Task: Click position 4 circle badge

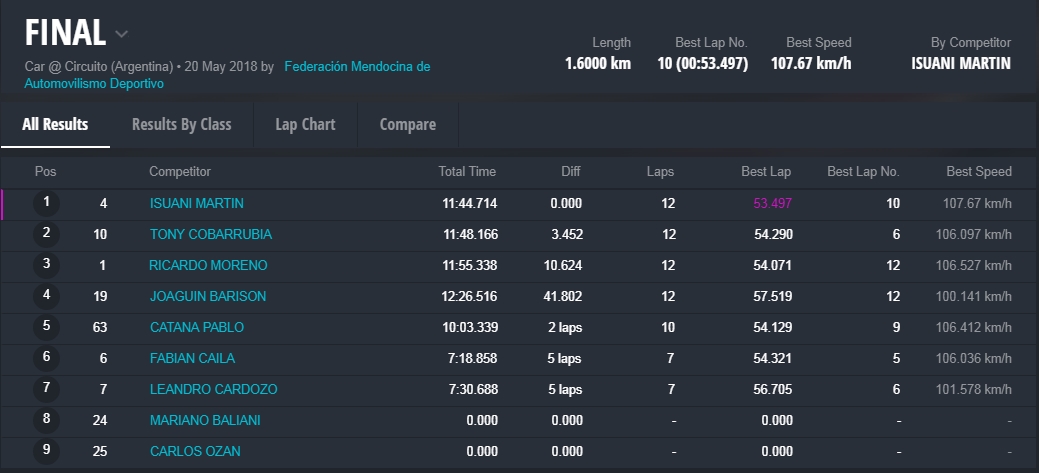Action: point(46,296)
